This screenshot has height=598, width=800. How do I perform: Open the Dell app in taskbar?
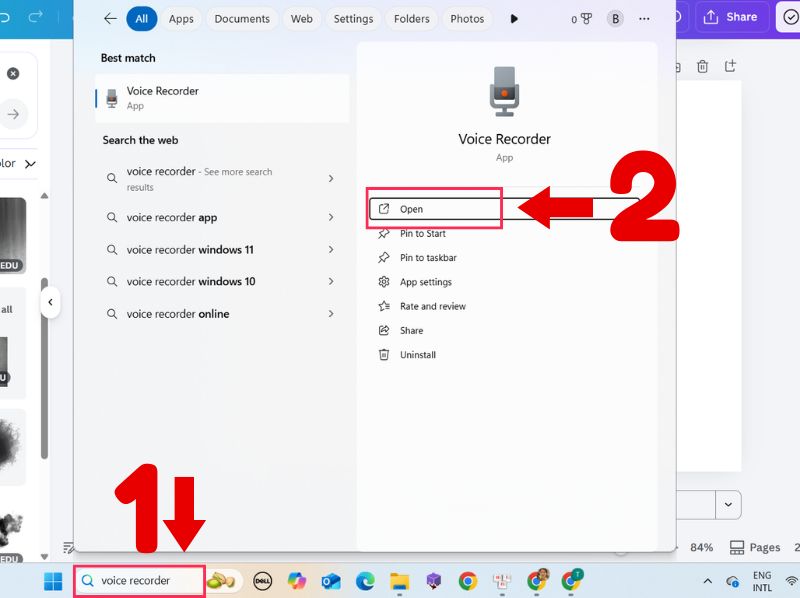(263, 581)
